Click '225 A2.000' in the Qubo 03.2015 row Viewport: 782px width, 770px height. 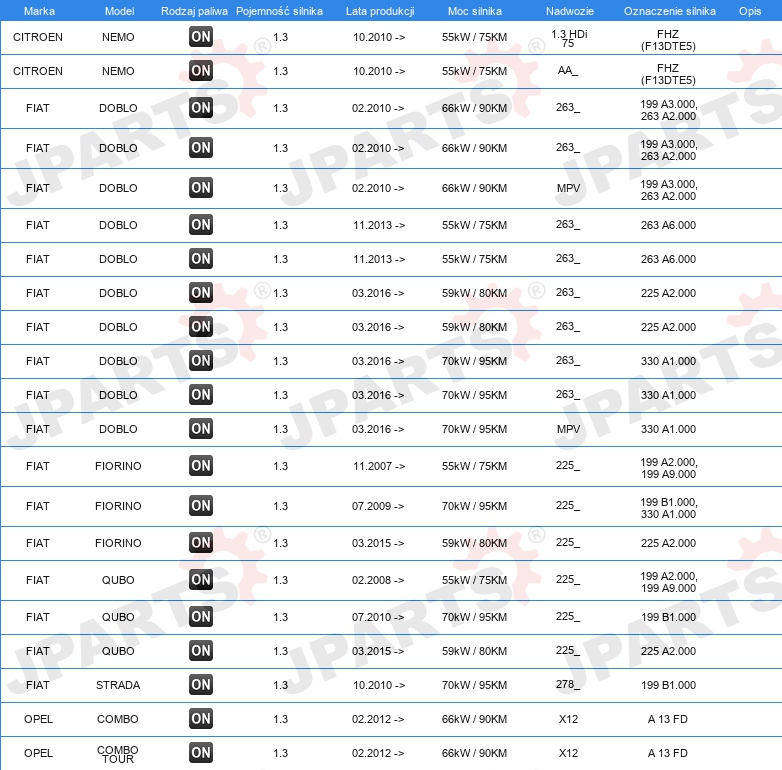point(668,651)
